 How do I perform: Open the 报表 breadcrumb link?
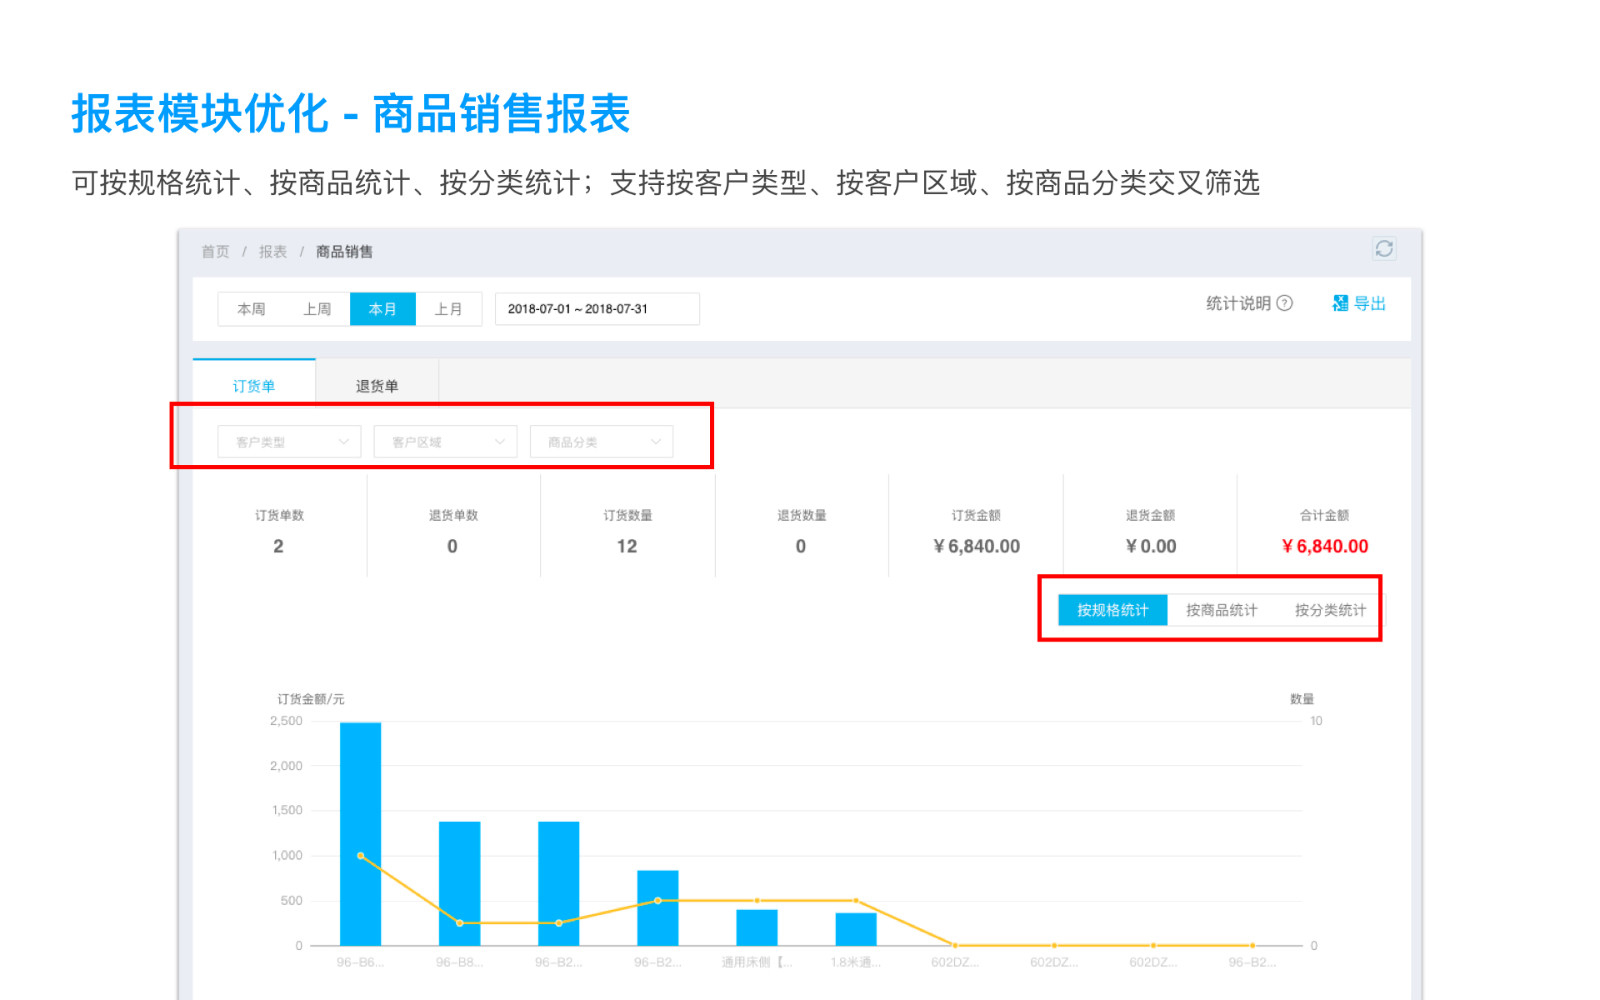tap(273, 252)
